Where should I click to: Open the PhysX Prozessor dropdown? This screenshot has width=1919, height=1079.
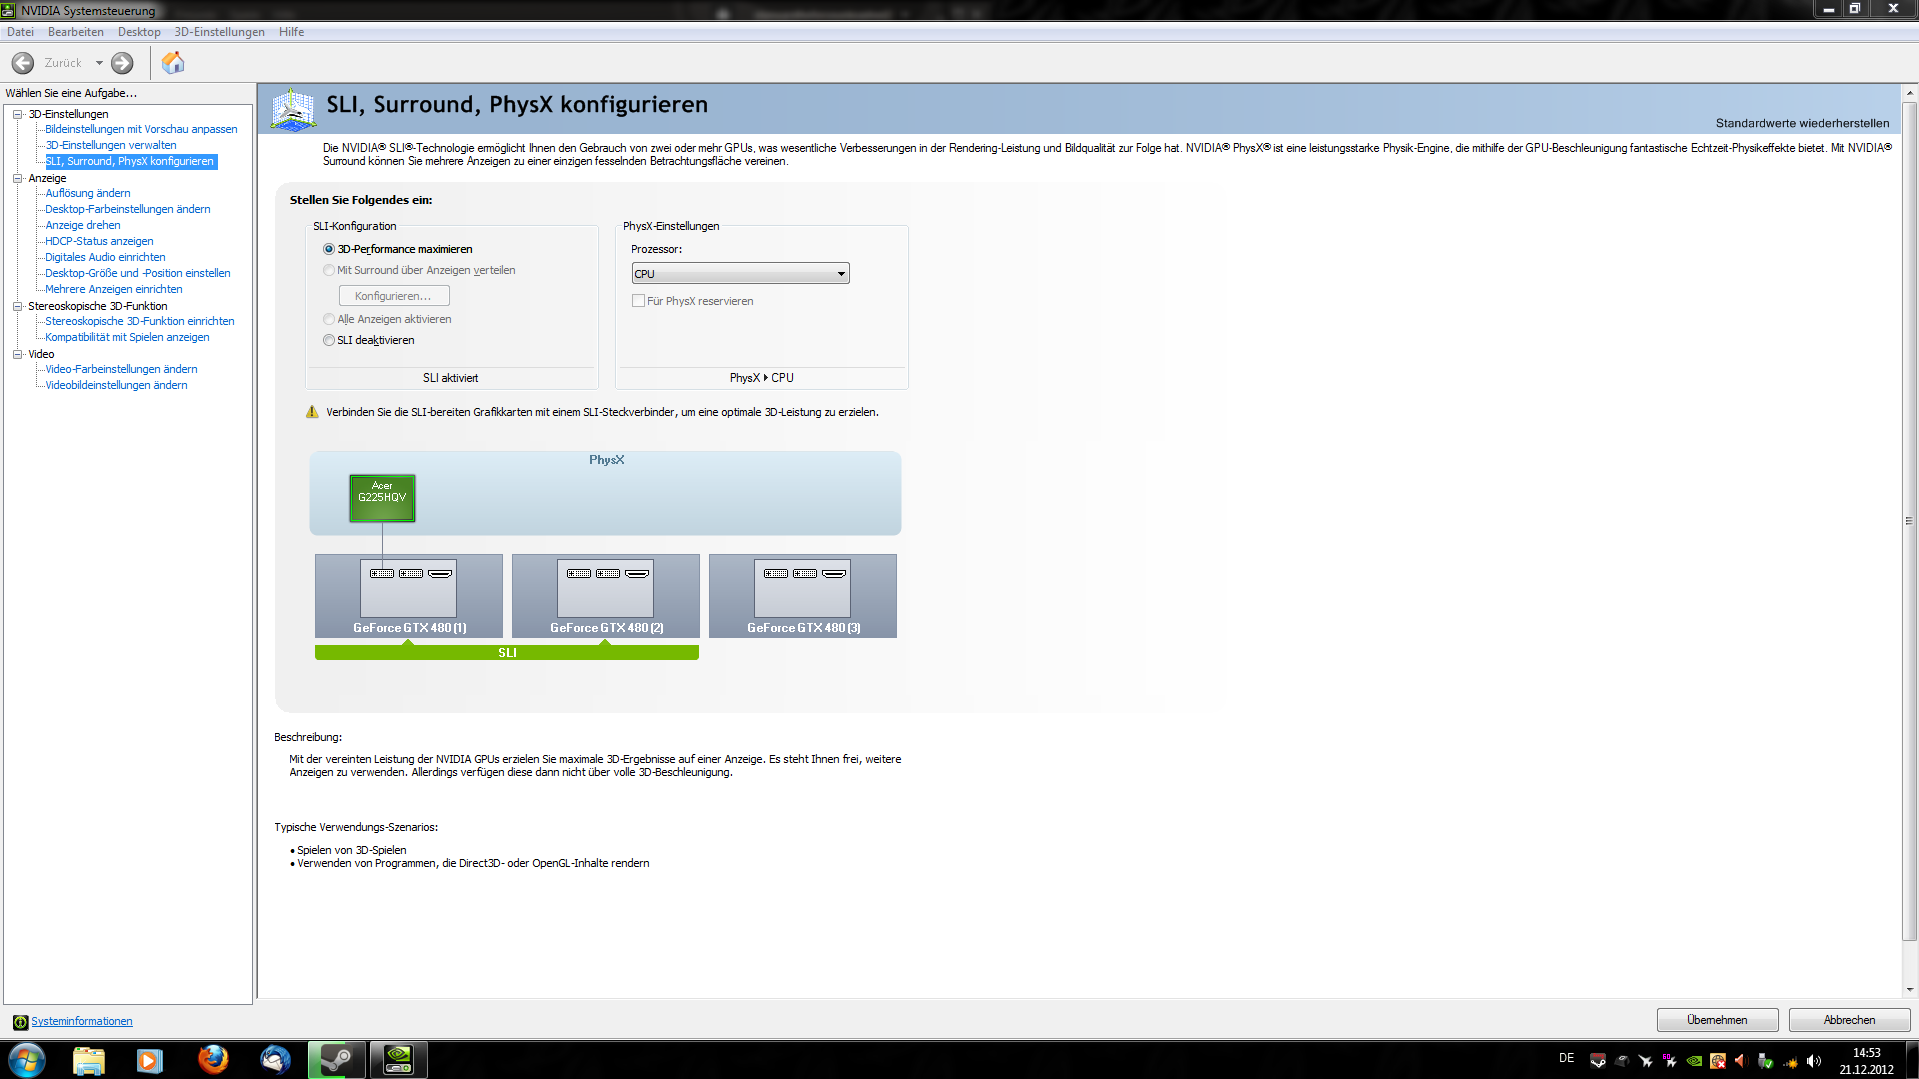click(740, 274)
